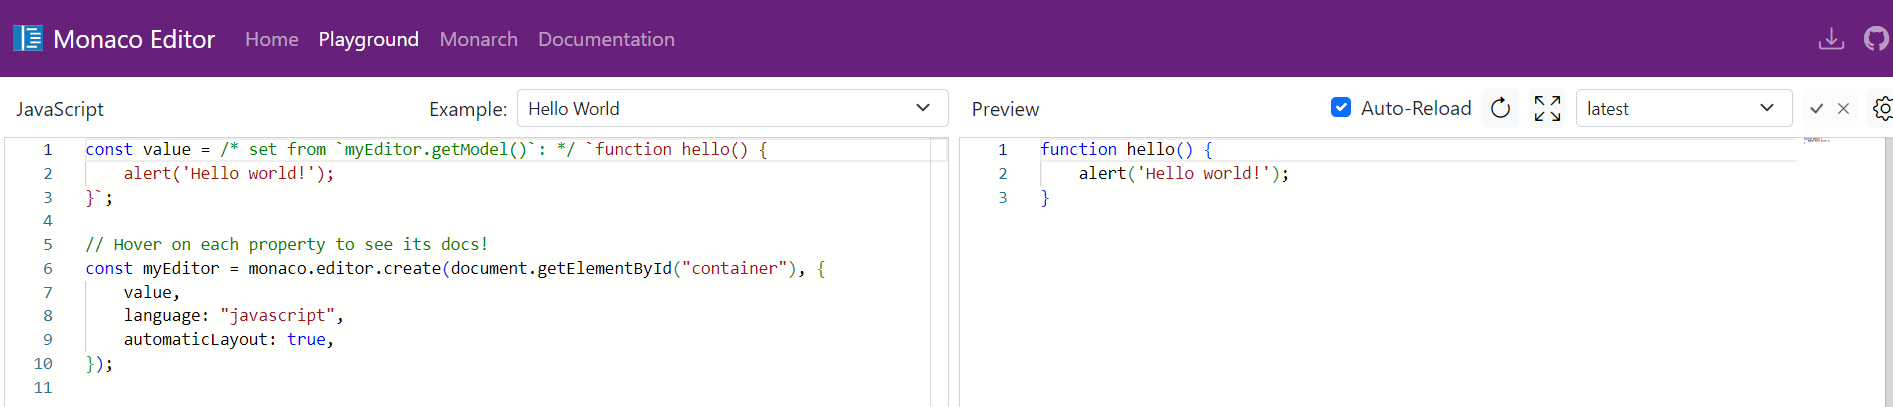The height and width of the screenshot is (407, 1893).
Task: Click line number 1 in JavaScript editor
Action: coord(47,149)
